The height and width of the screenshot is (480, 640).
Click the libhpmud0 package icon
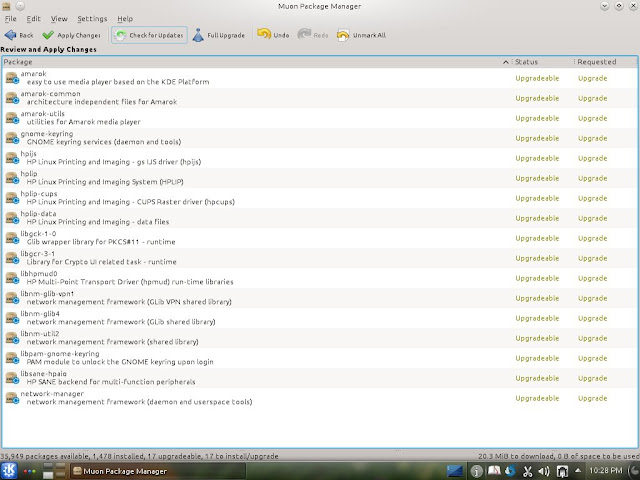pos(12,278)
